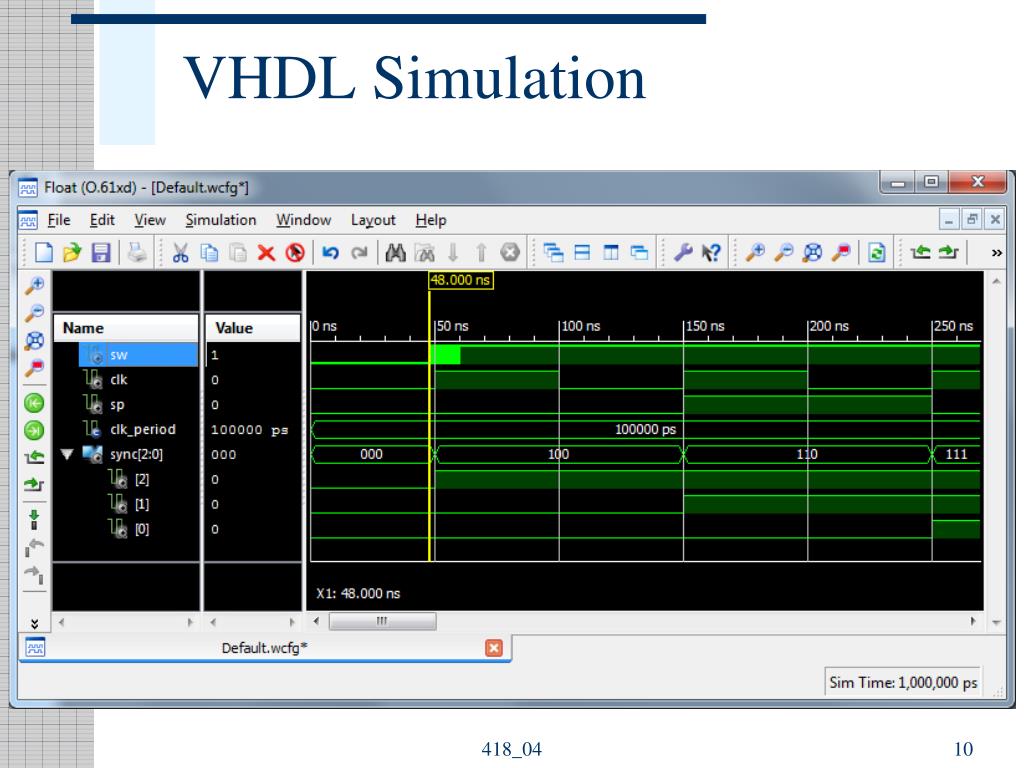This screenshot has height=768, width=1024.
Task: Click the wrench settings icon
Action: [682, 252]
